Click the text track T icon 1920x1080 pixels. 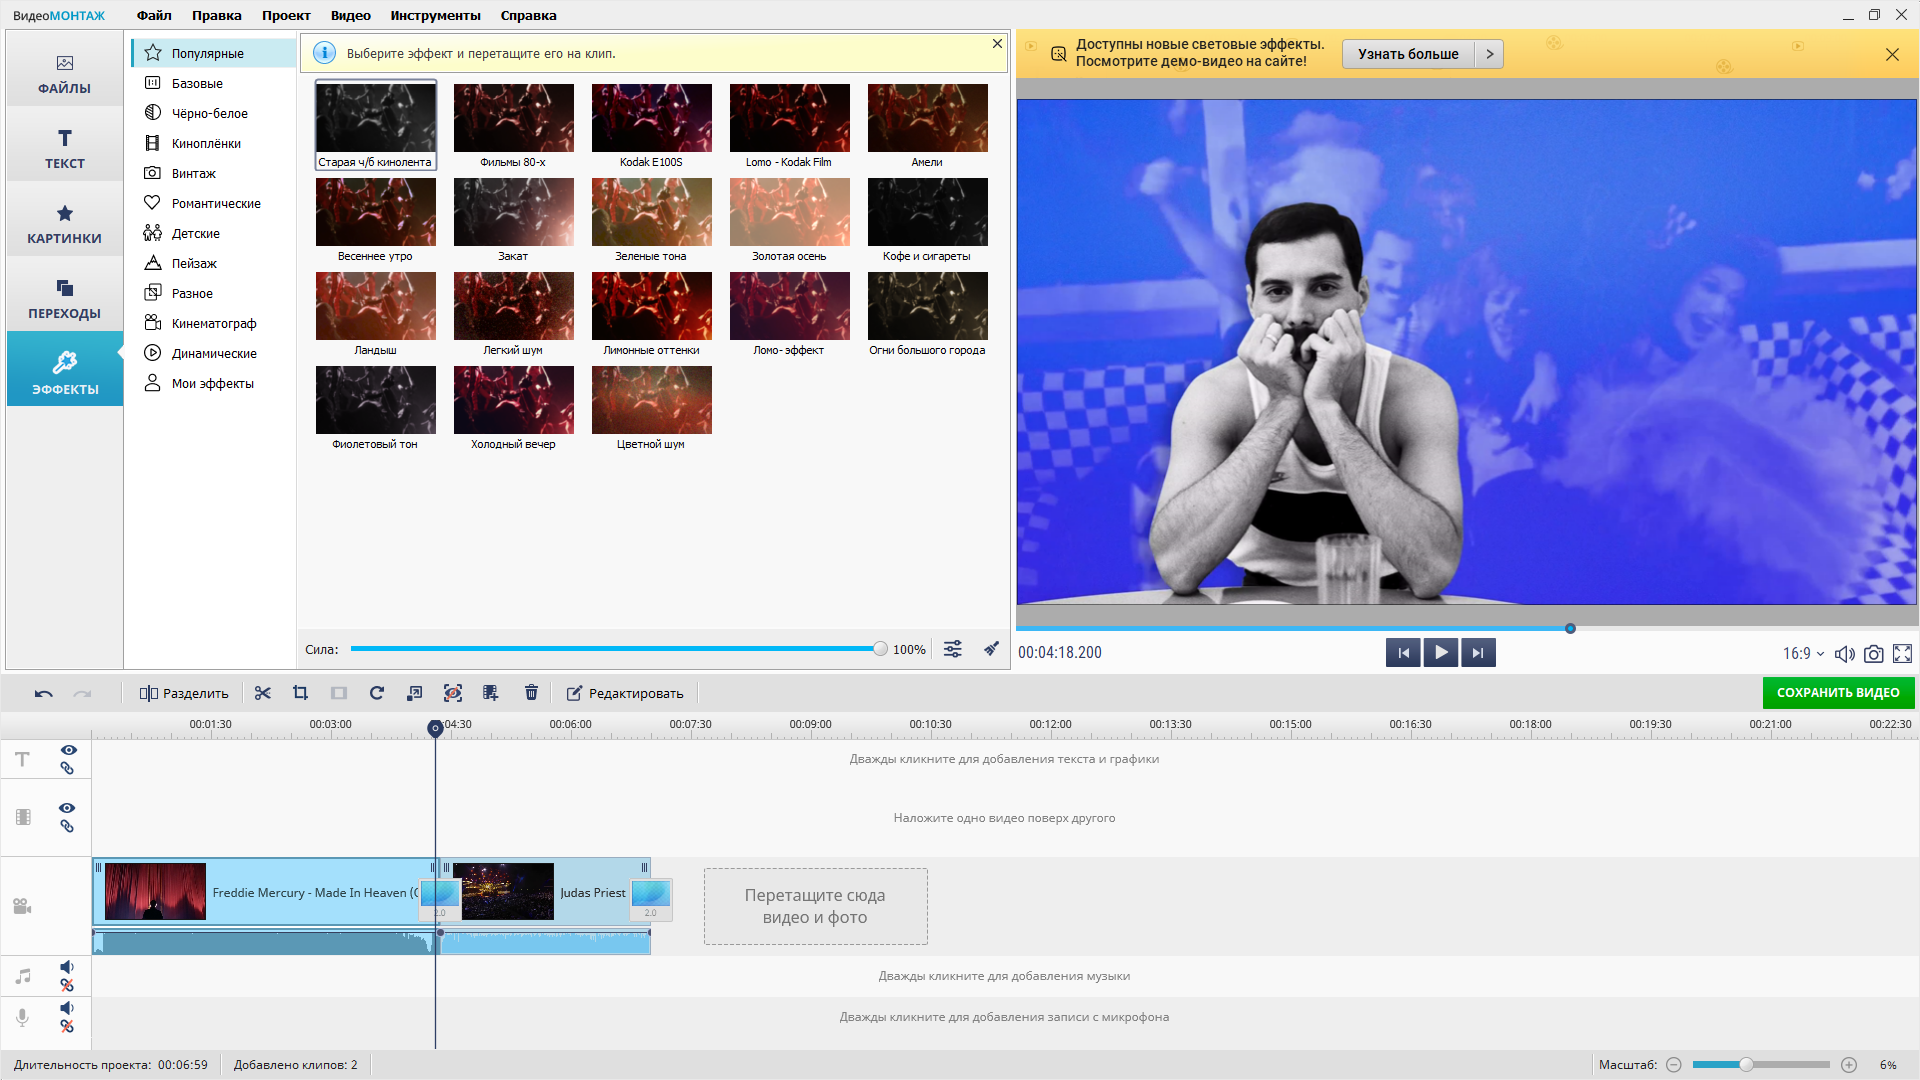click(x=22, y=760)
